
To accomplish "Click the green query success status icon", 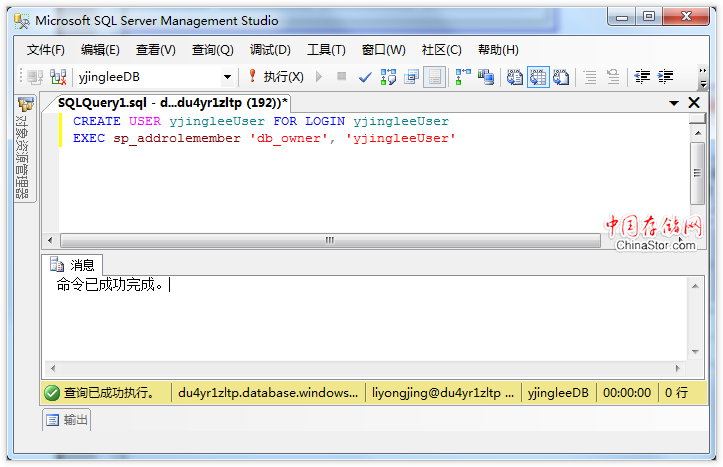I will [x=52, y=393].
